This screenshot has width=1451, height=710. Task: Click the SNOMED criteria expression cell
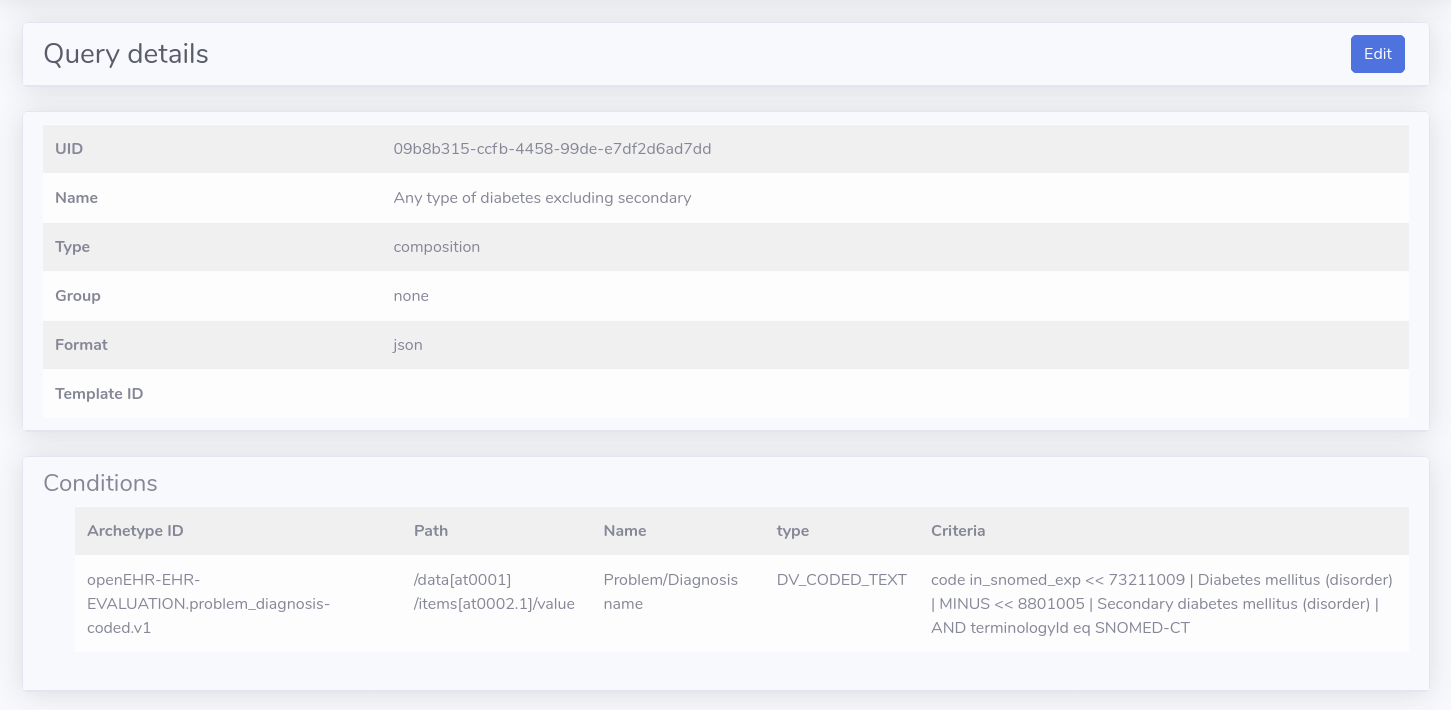click(x=1161, y=604)
